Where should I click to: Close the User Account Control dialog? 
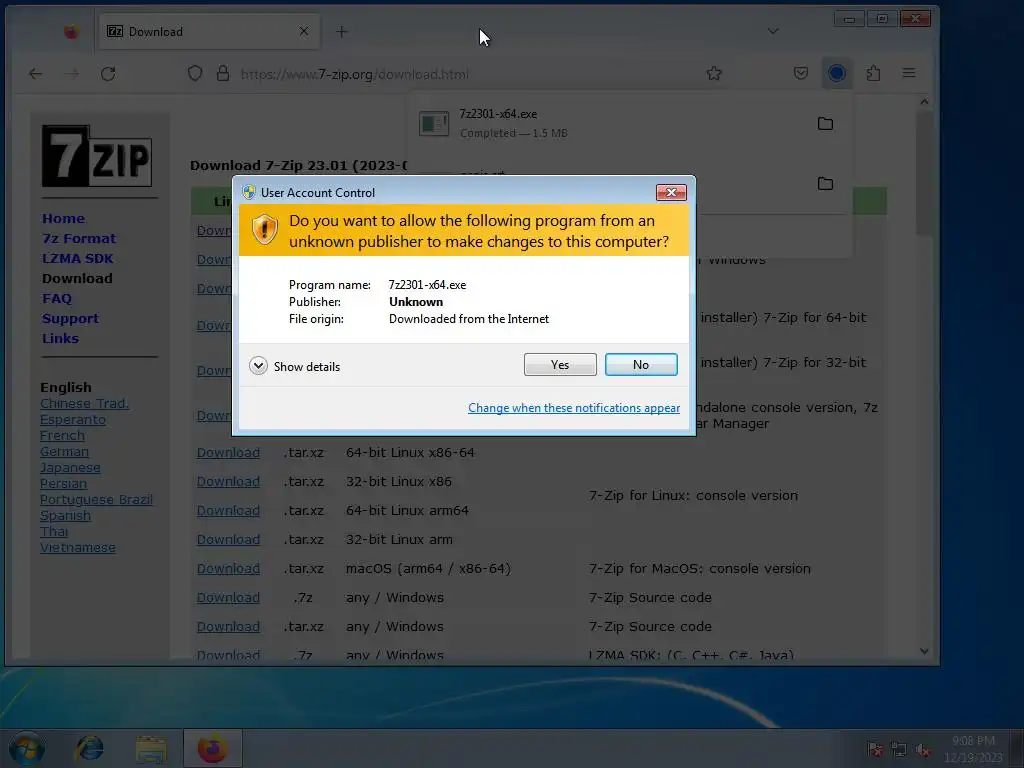(x=671, y=192)
